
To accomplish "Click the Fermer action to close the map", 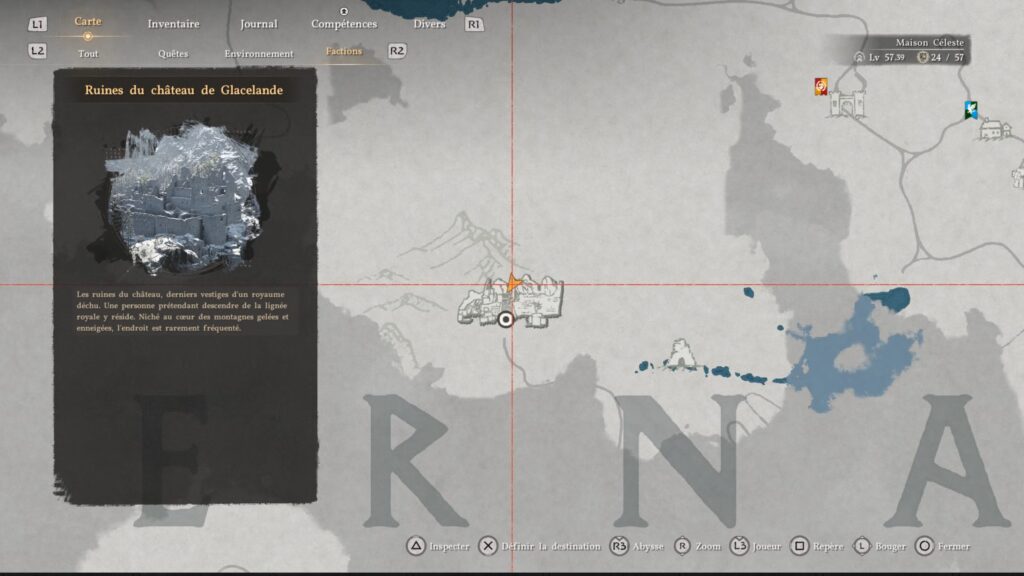I will [x=954, y=547].
